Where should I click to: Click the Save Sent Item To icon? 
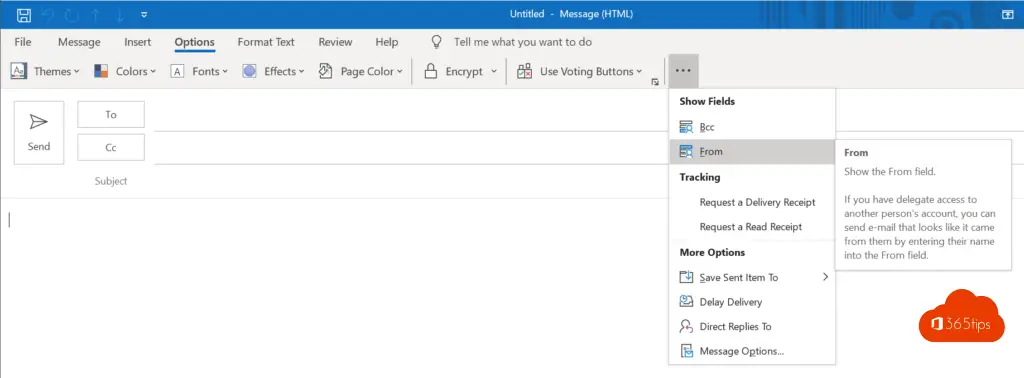(686, 277)
